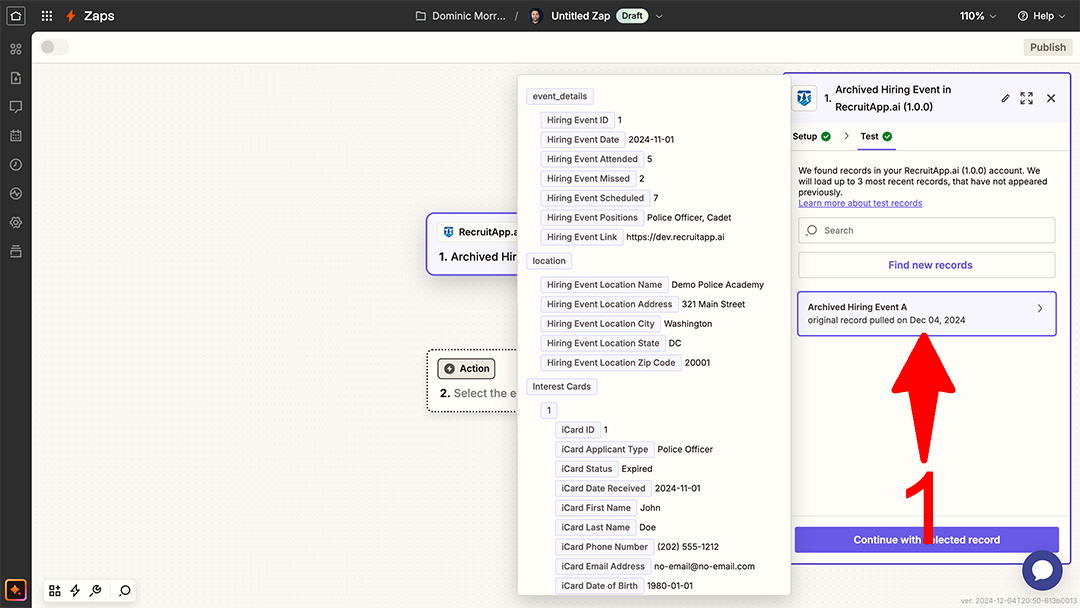Click the Interest Cards group label
The width and height of the screenshot is (1080, 608).
pyautogui.click(x=561, y=386)
